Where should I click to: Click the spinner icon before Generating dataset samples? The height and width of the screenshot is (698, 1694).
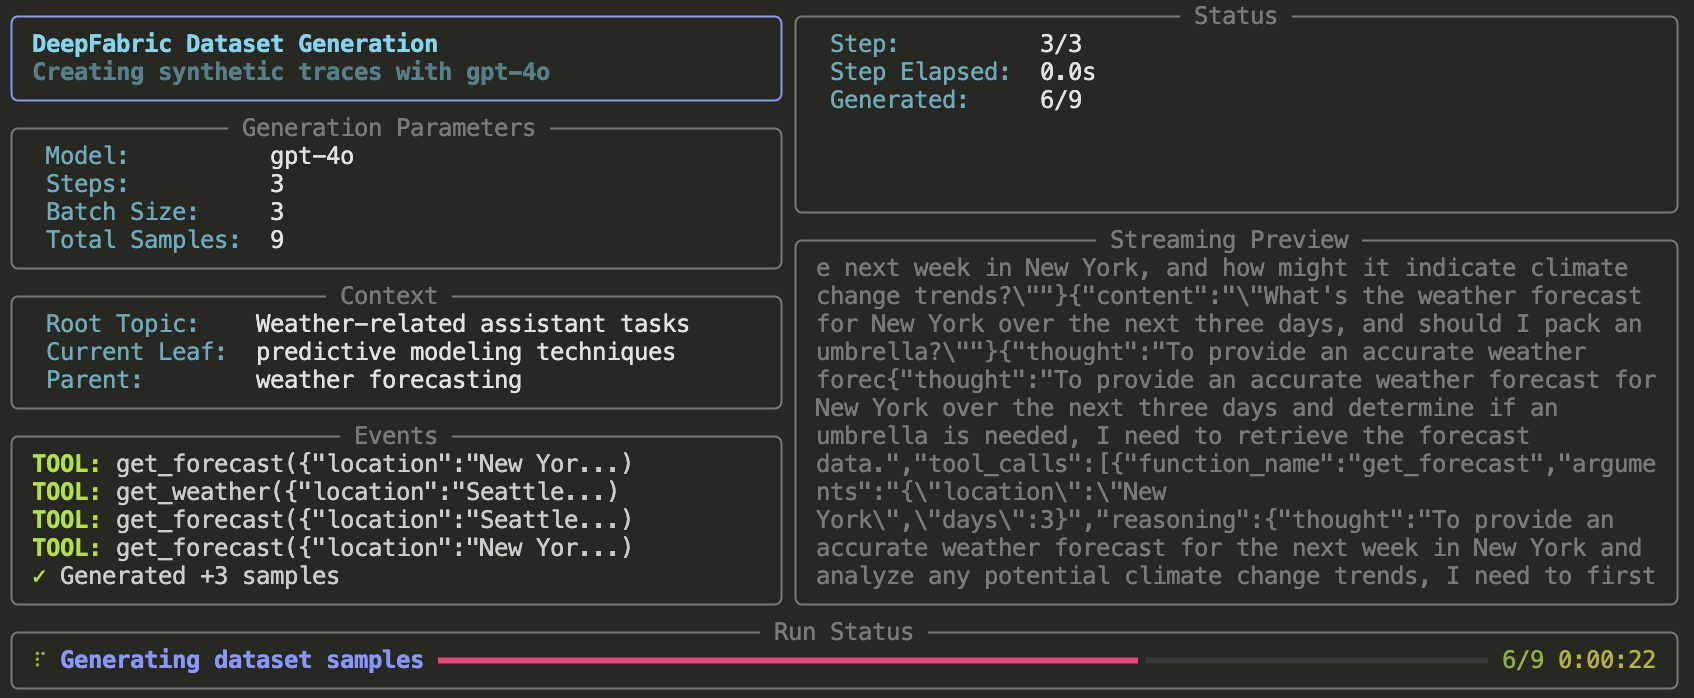(x=40, y=660)
